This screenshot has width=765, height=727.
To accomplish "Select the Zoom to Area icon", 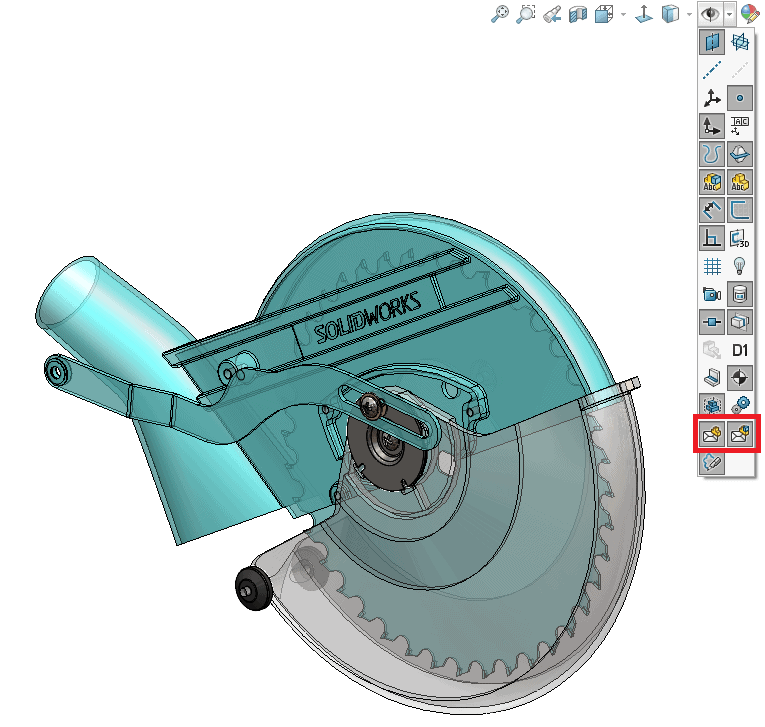I will click(526, 14).
